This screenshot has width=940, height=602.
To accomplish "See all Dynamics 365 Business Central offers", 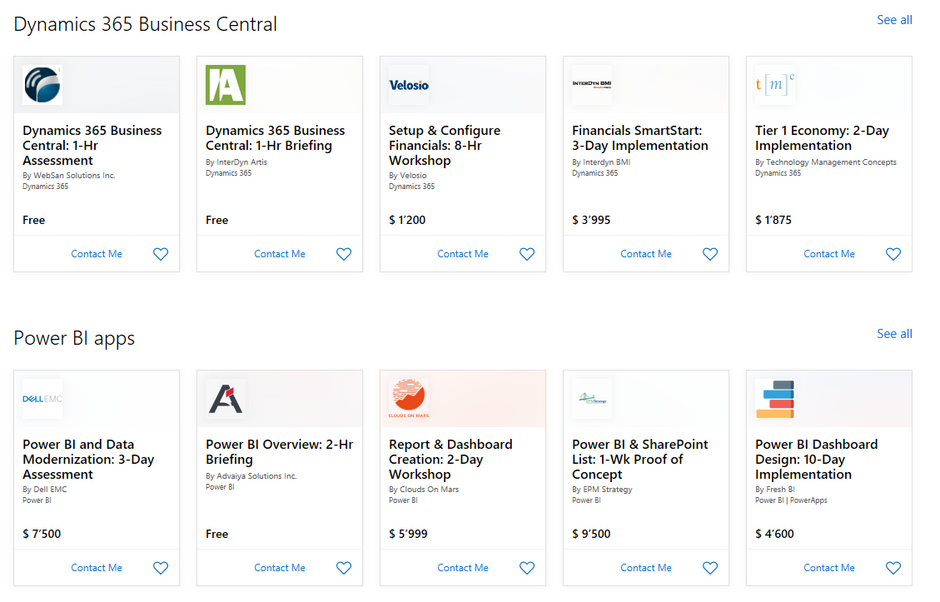I will point(894,20).
